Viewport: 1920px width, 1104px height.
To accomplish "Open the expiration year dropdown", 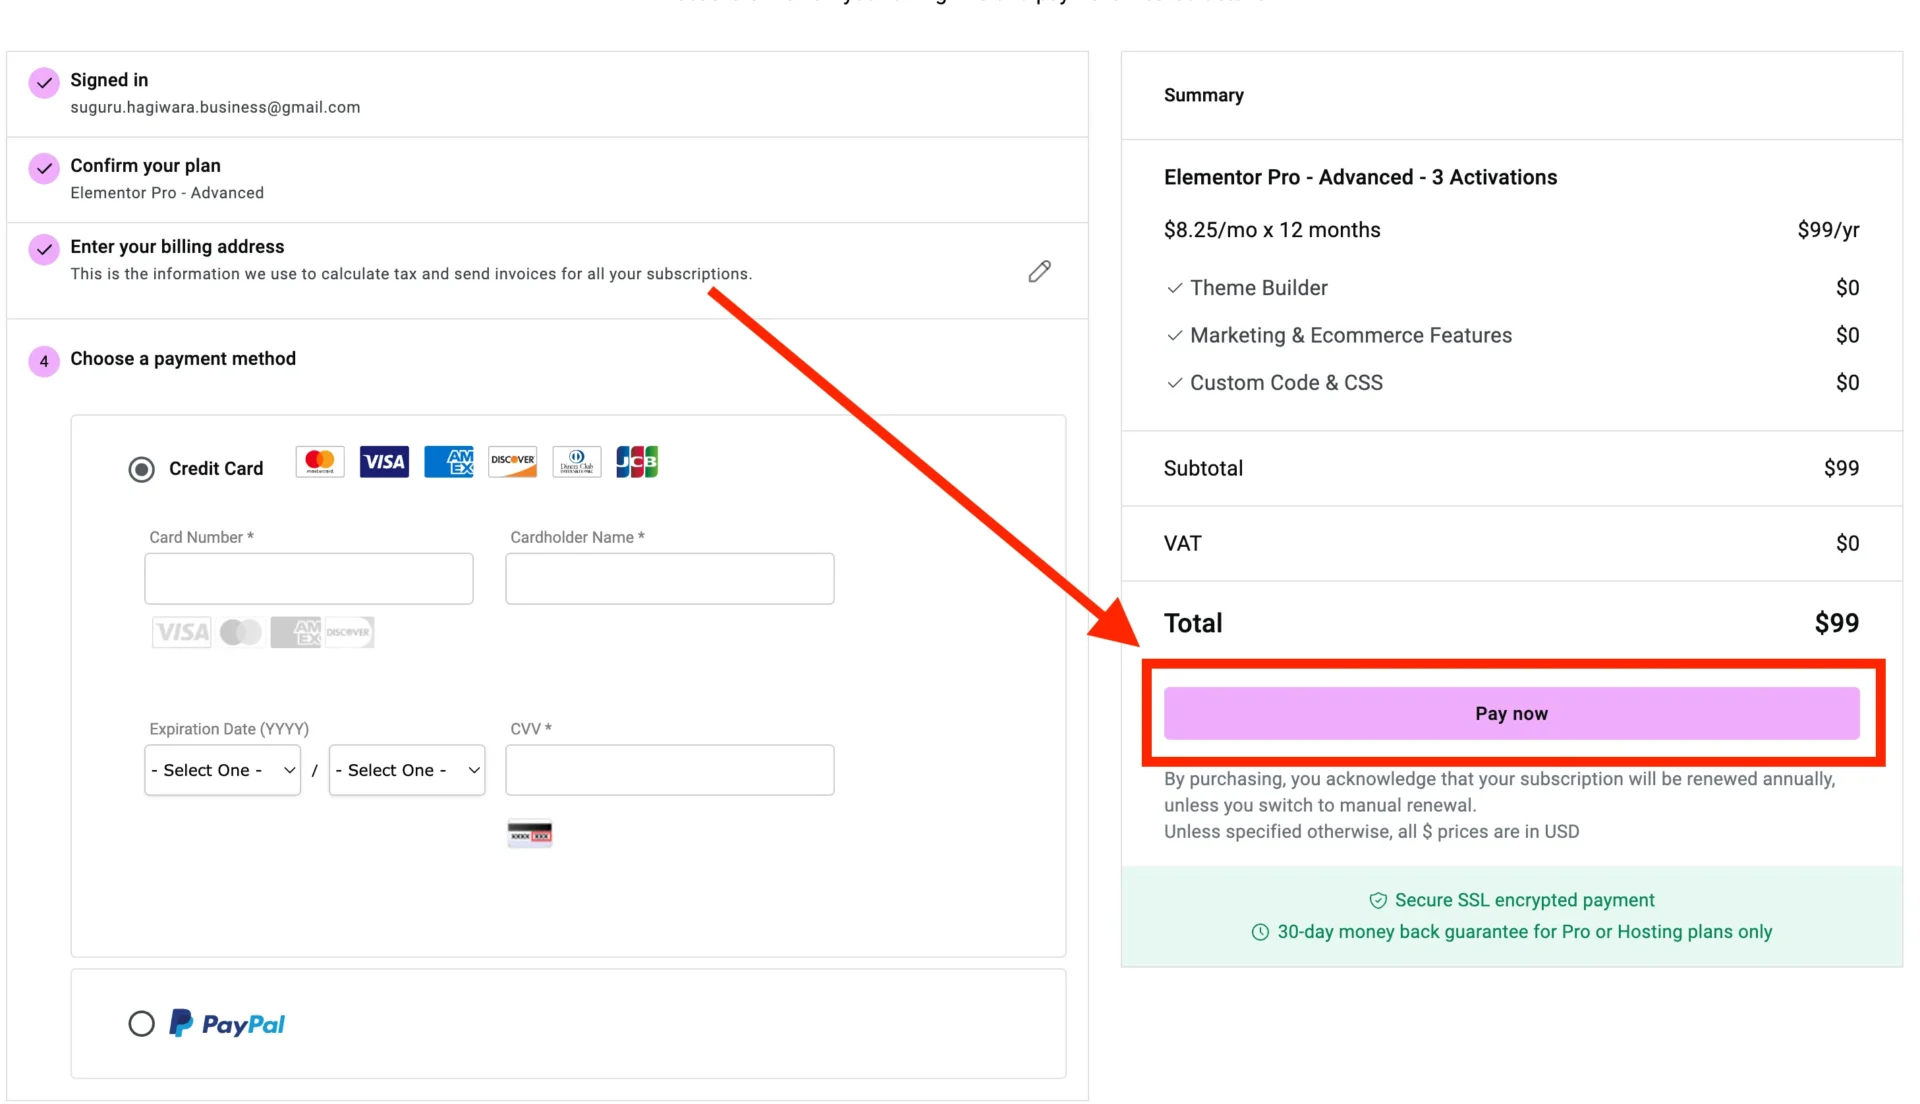I will click(407, 770).
